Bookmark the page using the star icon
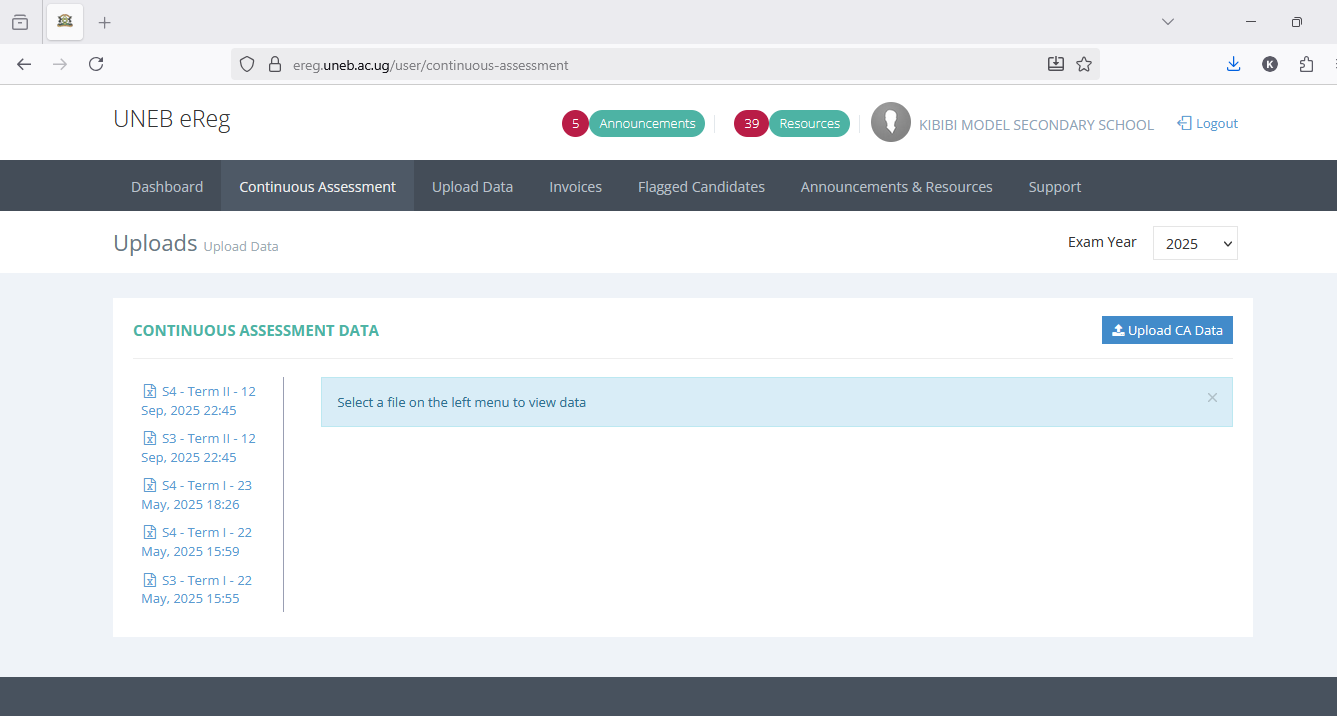The image size is (1337, 716). click(x=1084, y=63)
